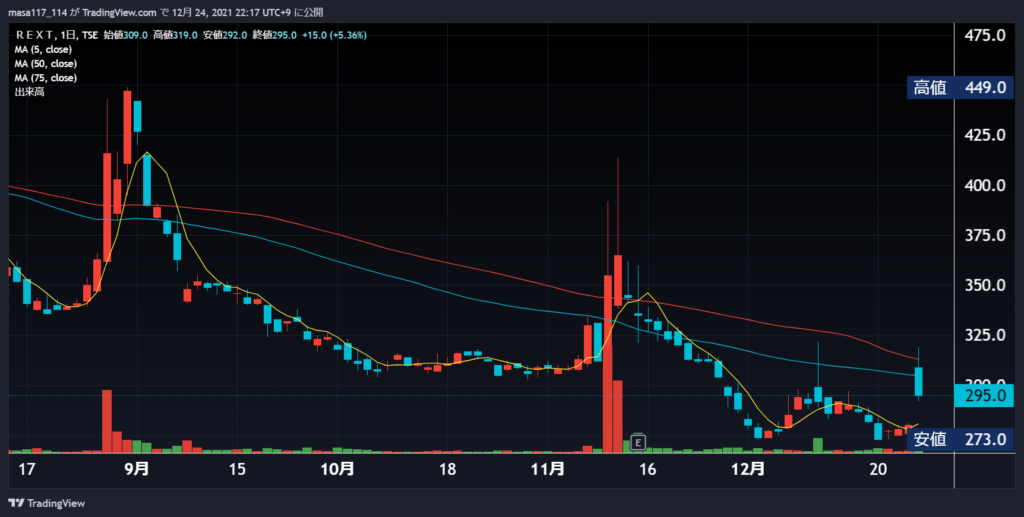Click the 17 date label on the time axis

tap(26, 469)
